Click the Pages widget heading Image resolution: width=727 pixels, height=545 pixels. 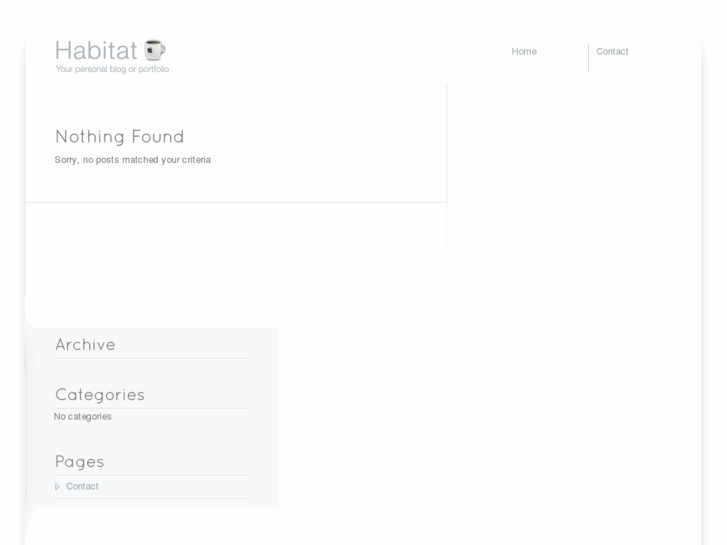pos(80,462)
